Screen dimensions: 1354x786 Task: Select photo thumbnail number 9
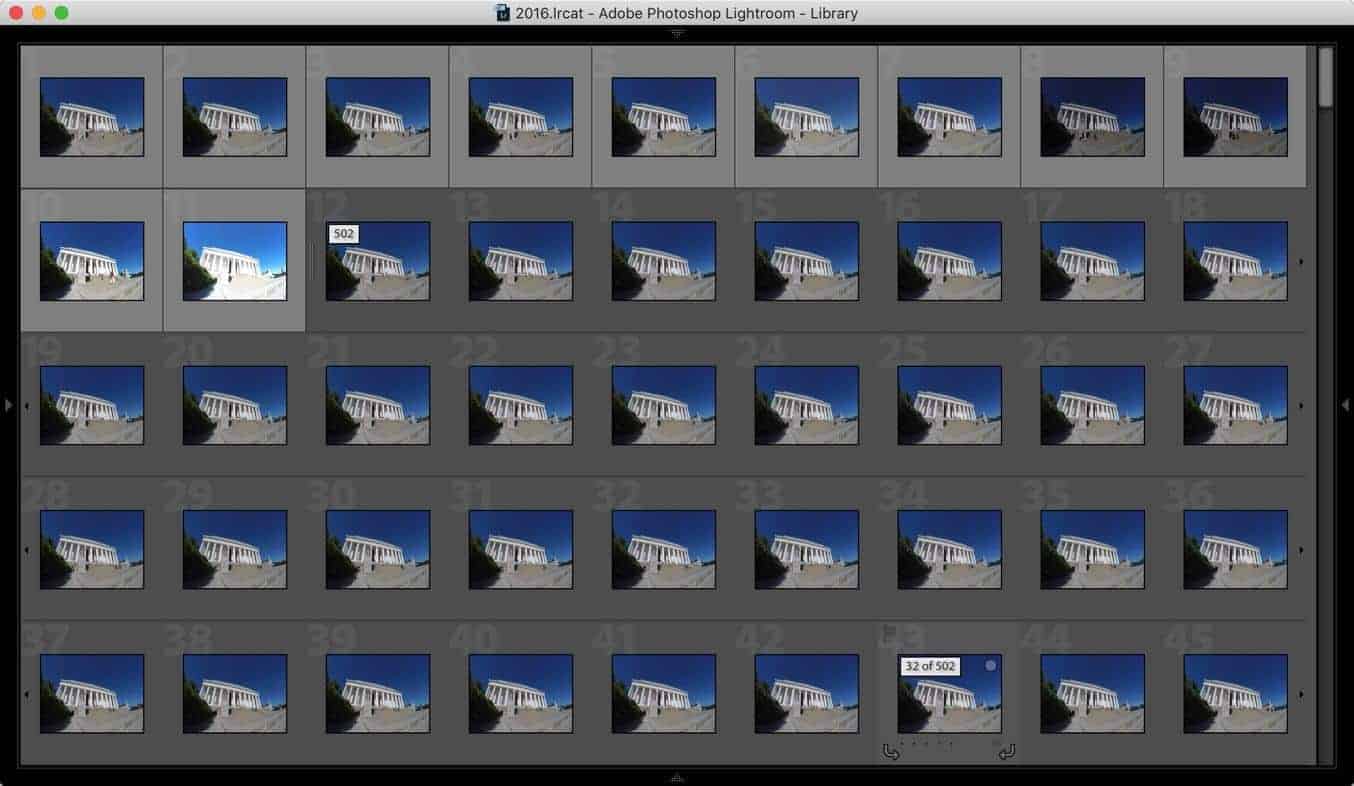[1236, 117]
